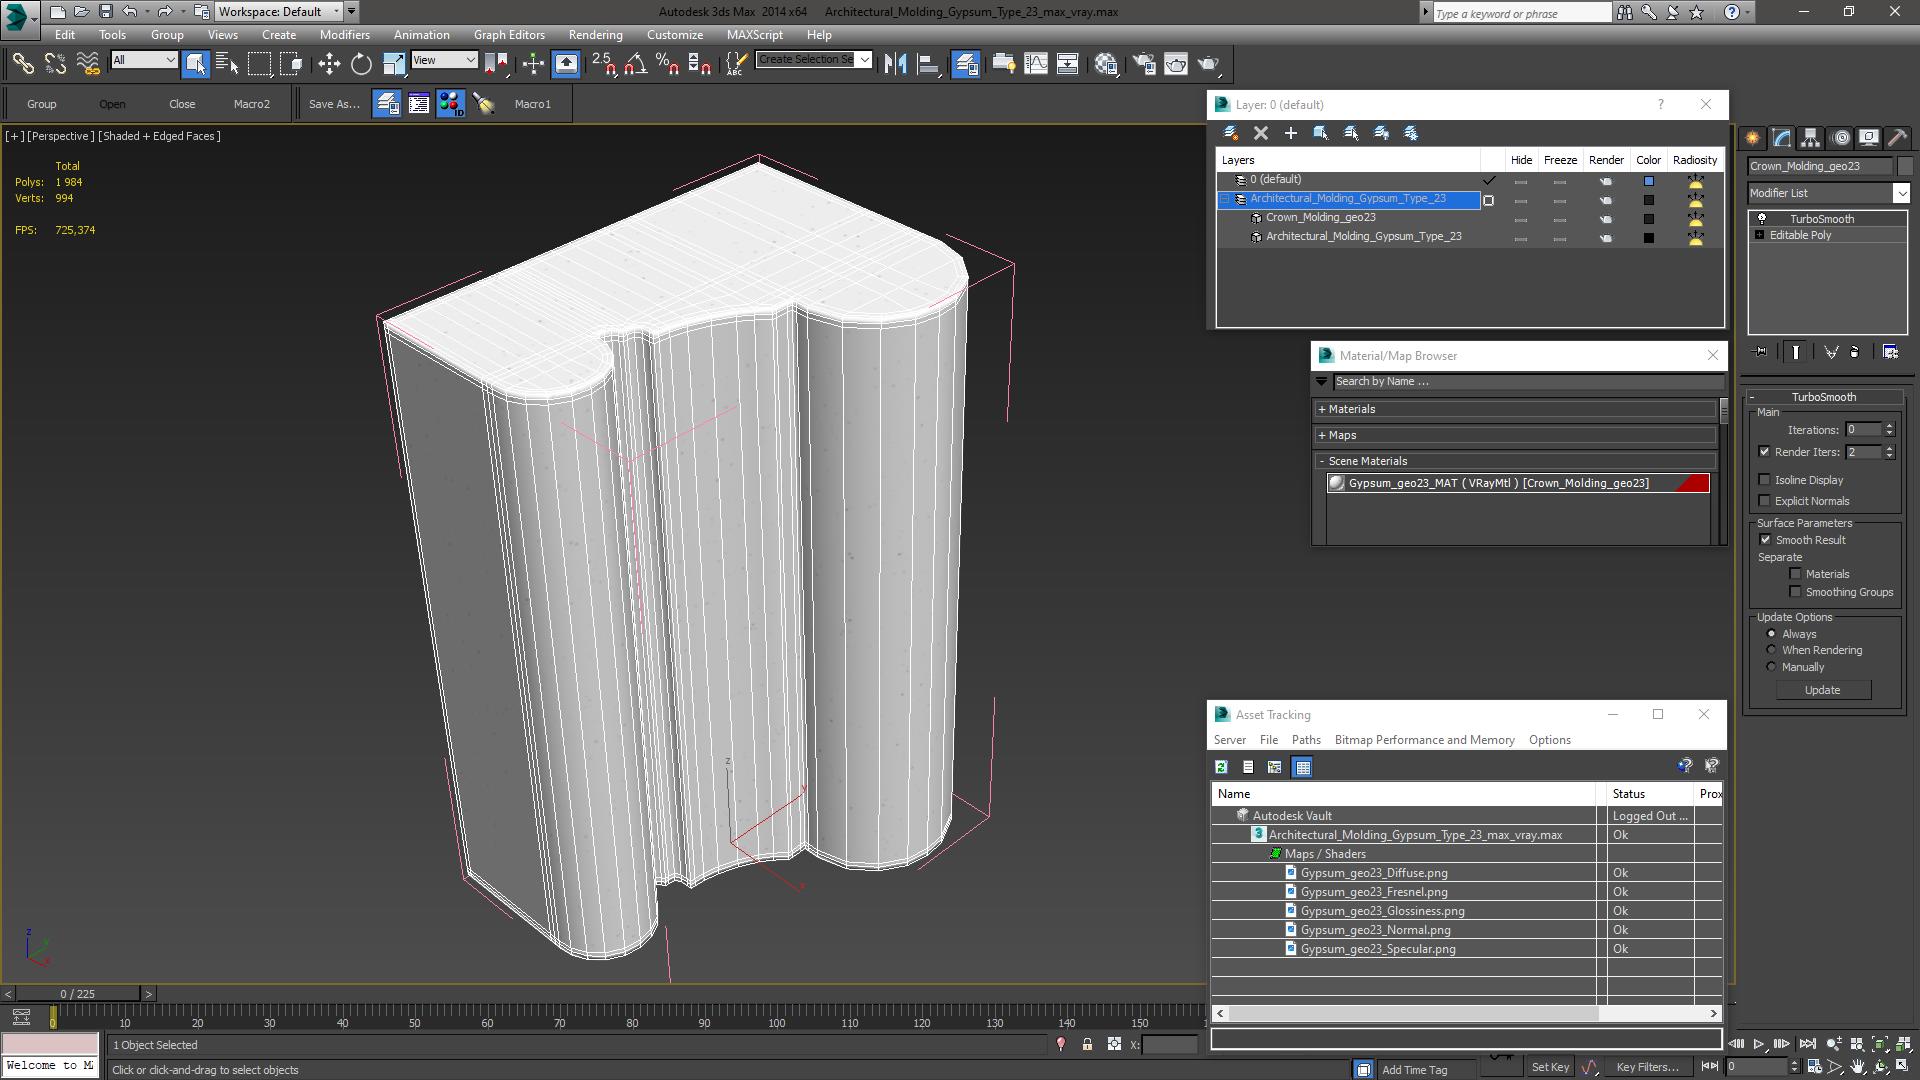Open Select by Name dialog
This screenshot has width=1920, height=1080.
coord(227,64)
